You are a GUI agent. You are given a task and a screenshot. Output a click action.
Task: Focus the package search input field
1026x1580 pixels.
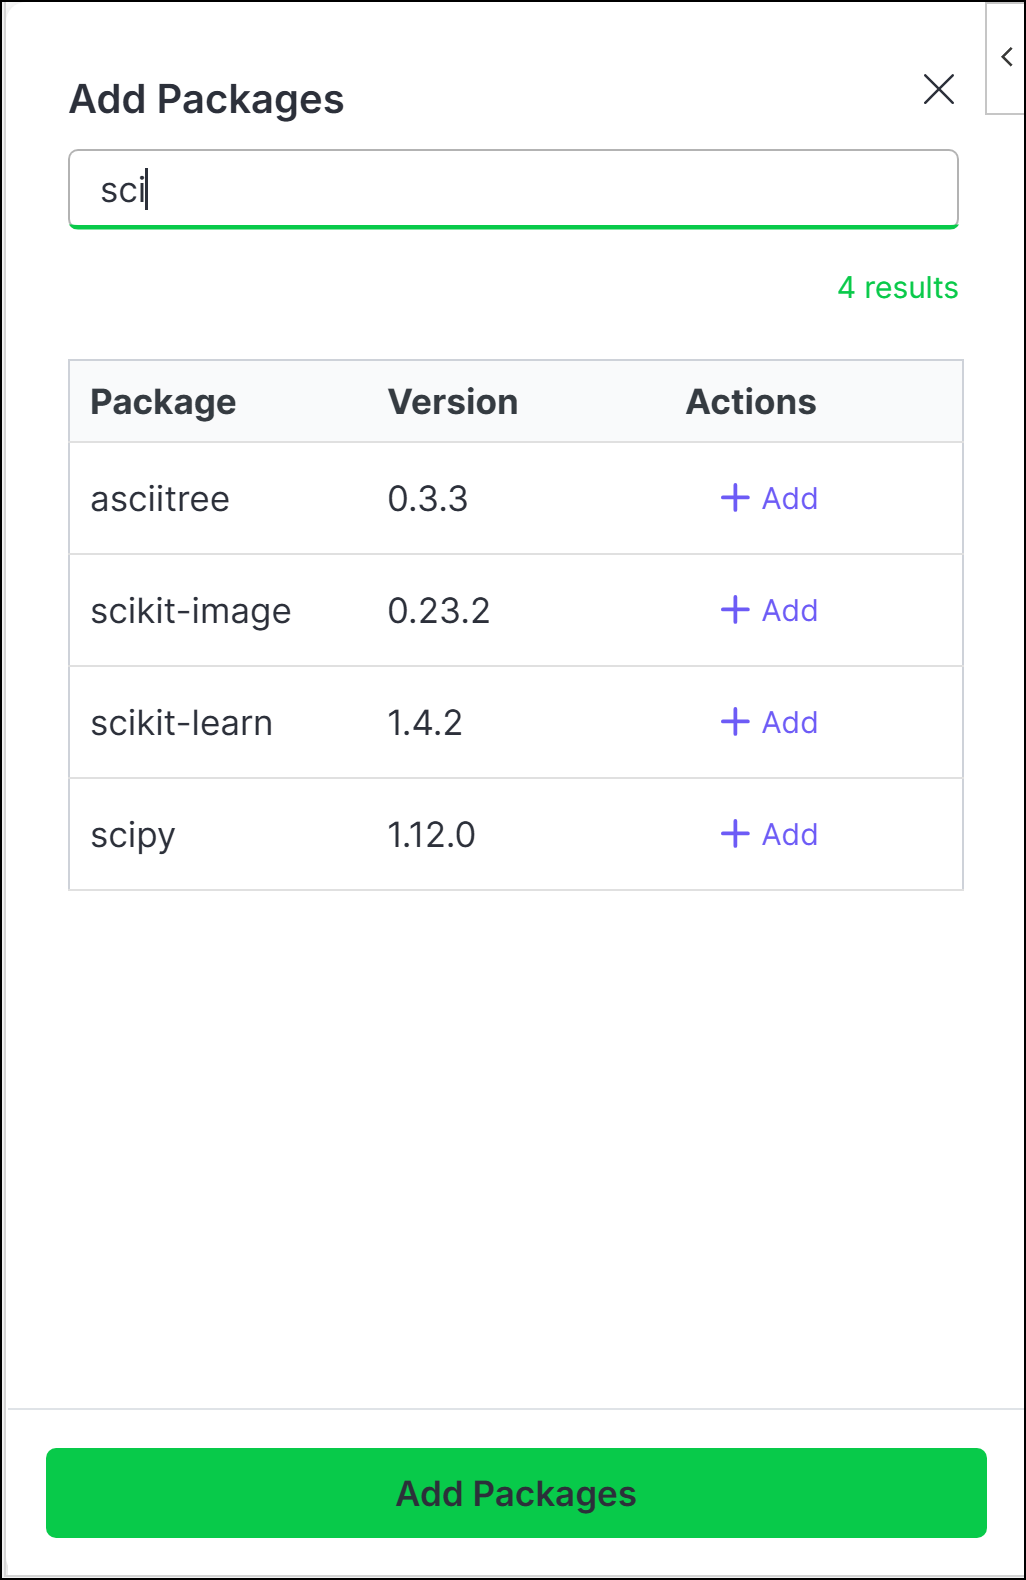(x=513, y=189)
